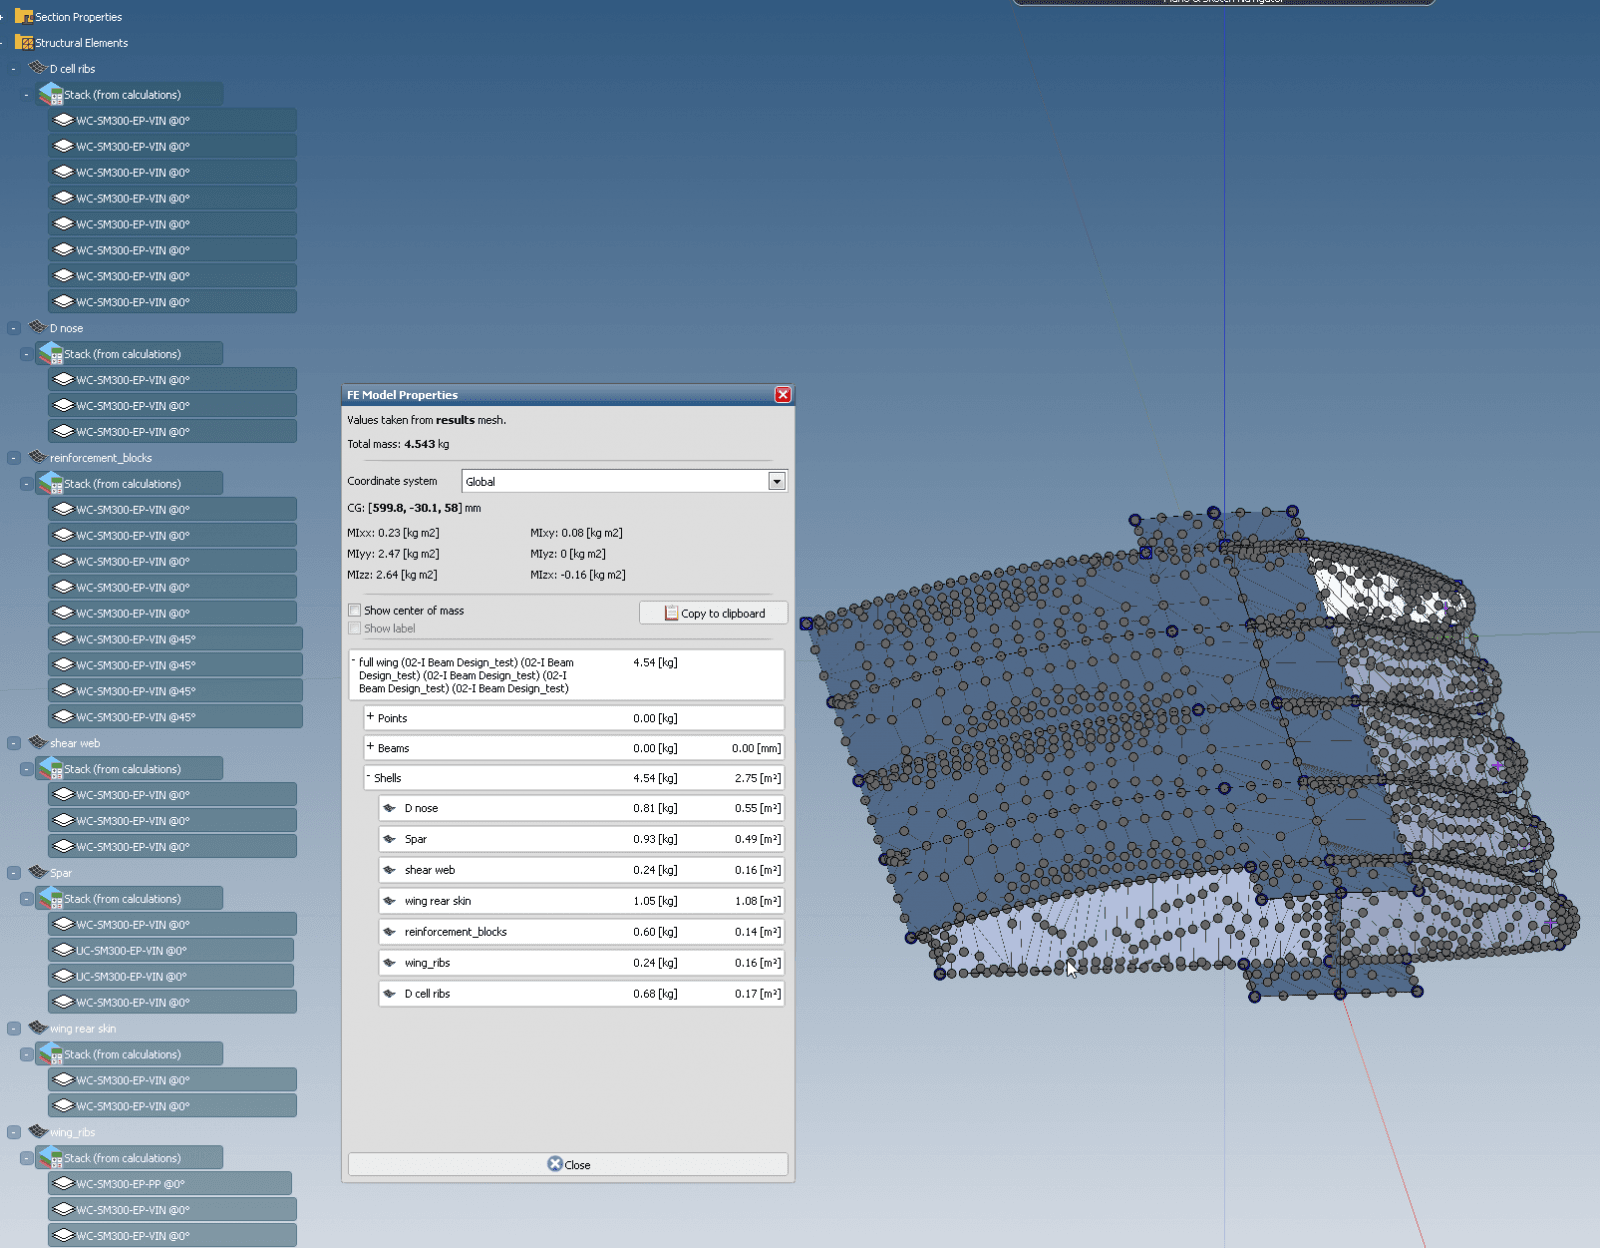Click the Structural Elements folder icon

[x=24, y=42]
